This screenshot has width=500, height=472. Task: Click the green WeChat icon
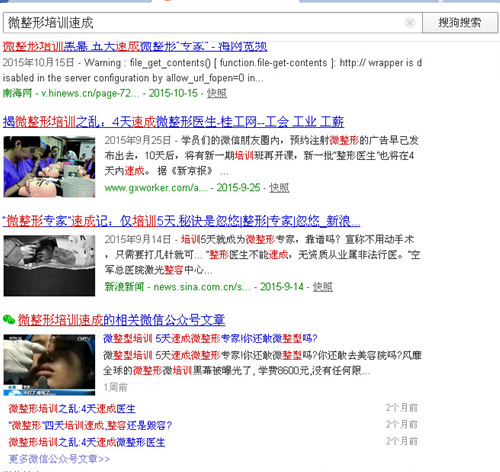tap(9, 320)
